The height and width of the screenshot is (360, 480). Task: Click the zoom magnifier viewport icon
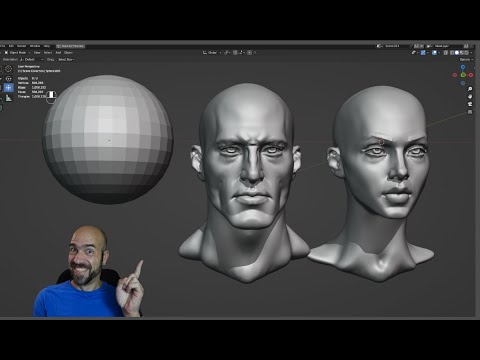coord(470,89)
